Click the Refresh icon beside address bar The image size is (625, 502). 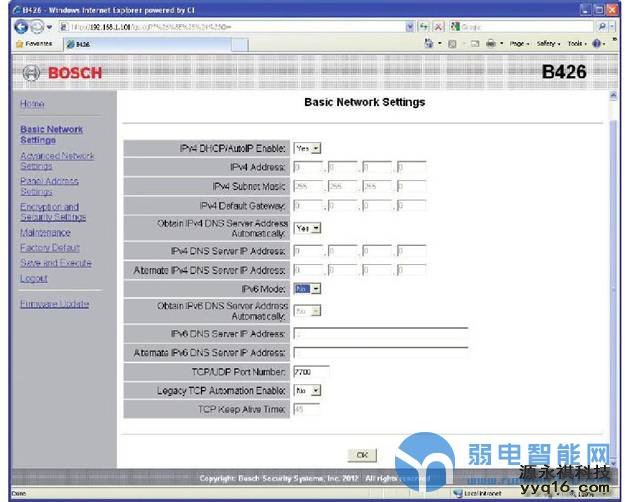tap(425, 25)
